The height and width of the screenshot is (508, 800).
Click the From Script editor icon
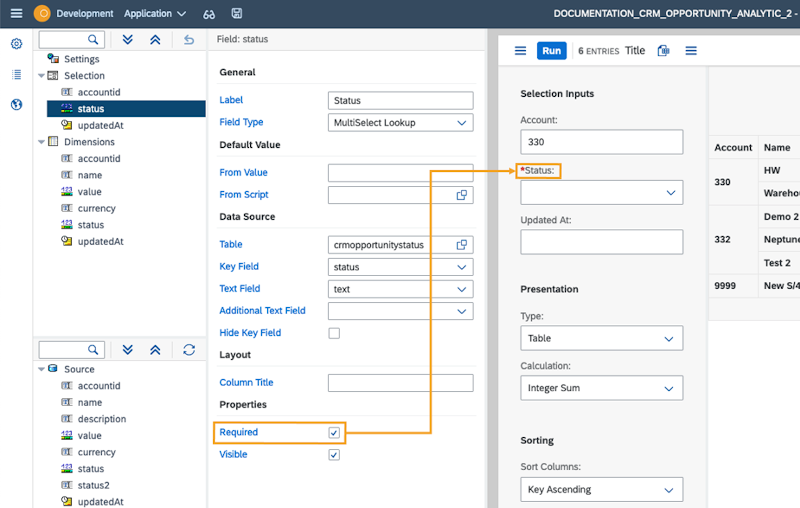pyautogui.click(x=462, y=195)
